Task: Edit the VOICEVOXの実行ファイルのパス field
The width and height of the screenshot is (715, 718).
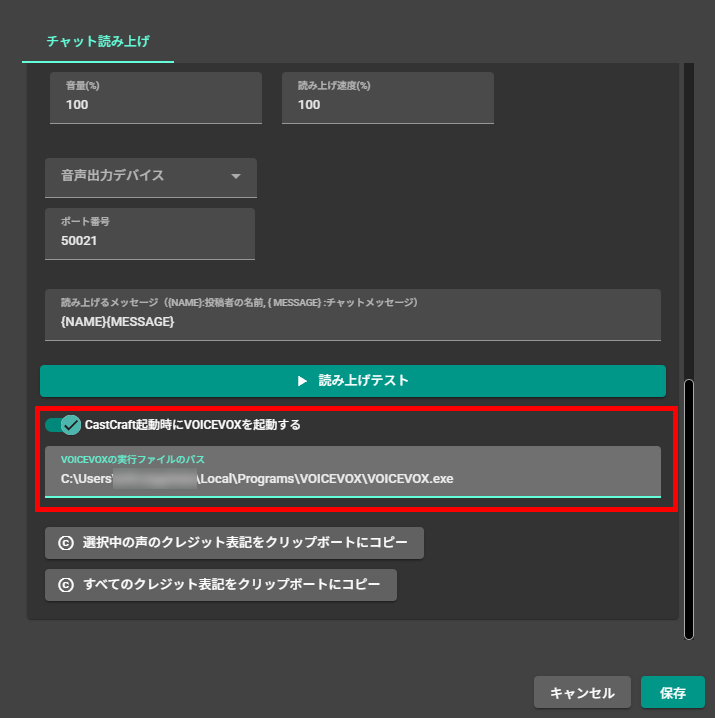Action: 353,472
